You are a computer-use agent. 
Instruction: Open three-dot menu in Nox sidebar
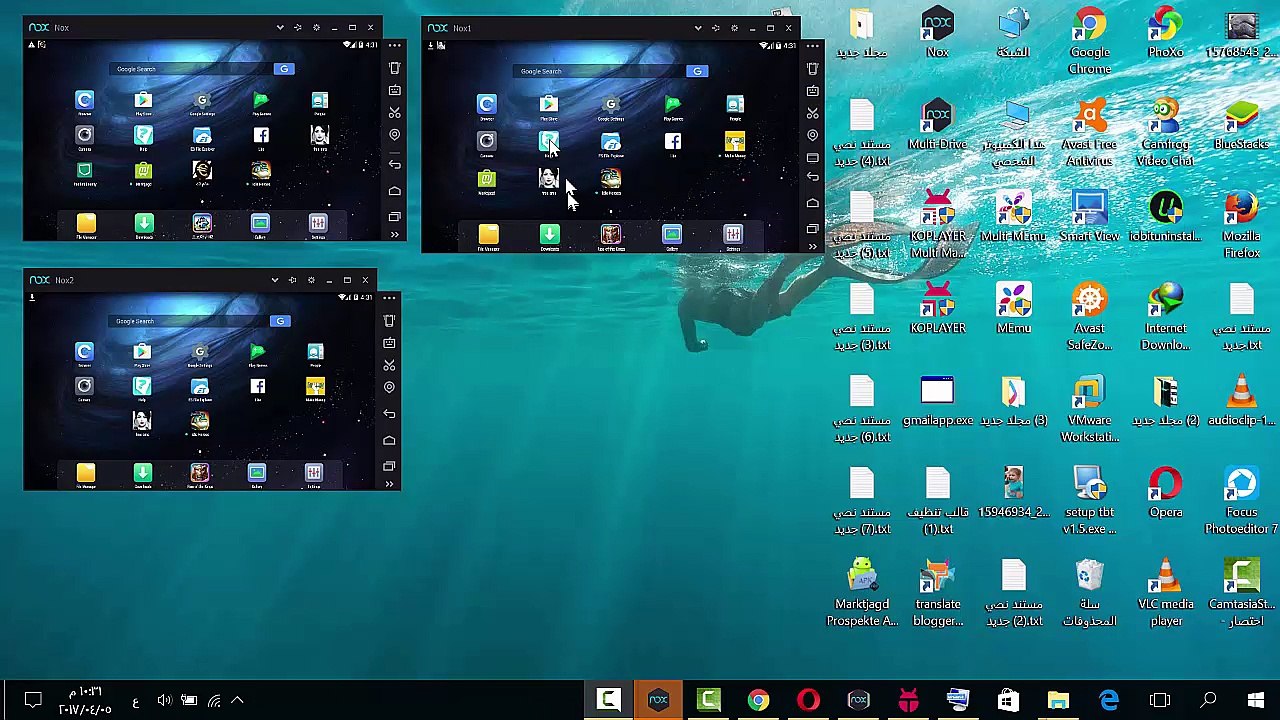point(395,46)
